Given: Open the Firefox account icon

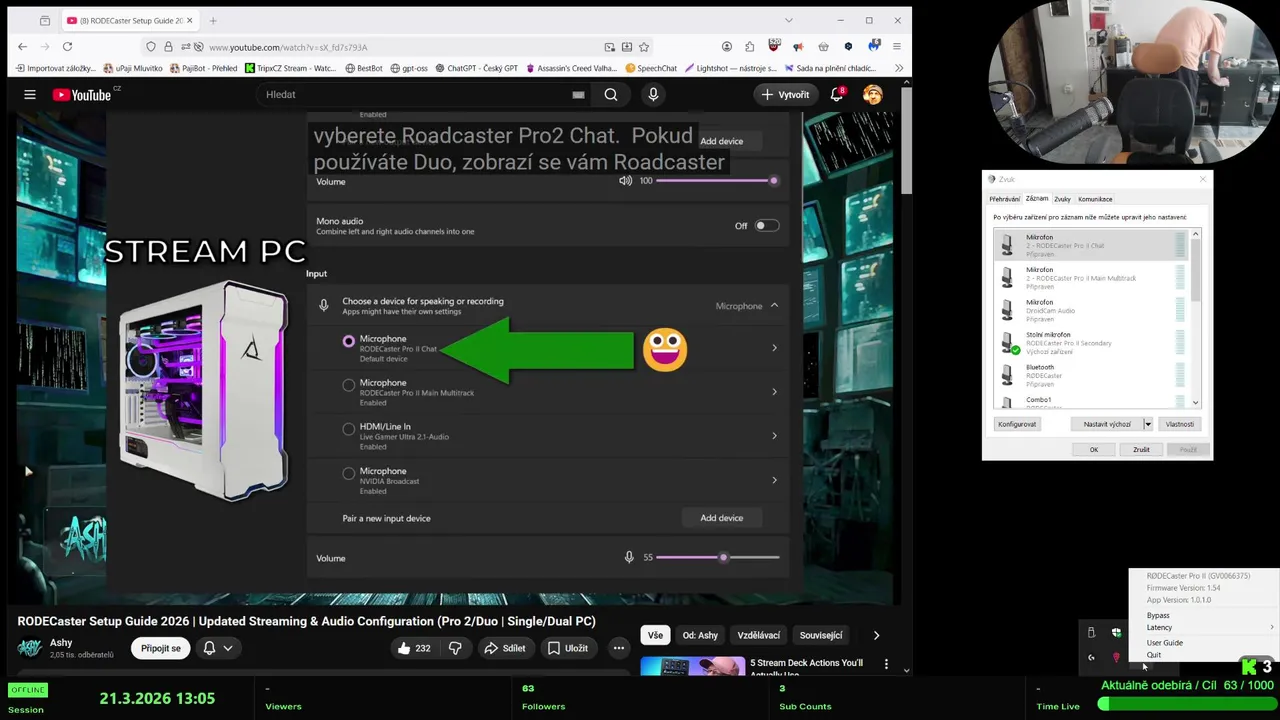Looking at the screenshot, I should [x=727, y=47].
